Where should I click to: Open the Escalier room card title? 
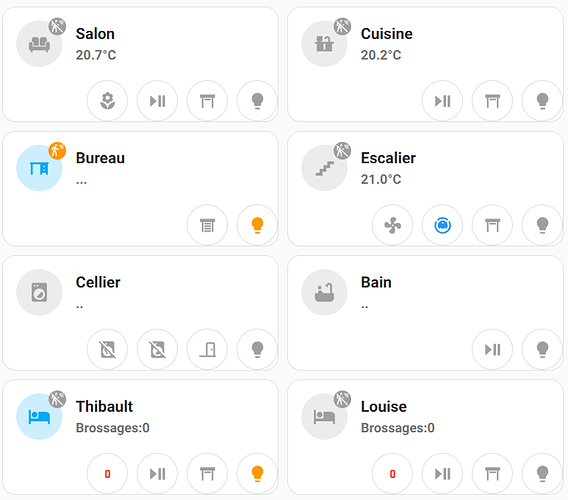[388, 158]
